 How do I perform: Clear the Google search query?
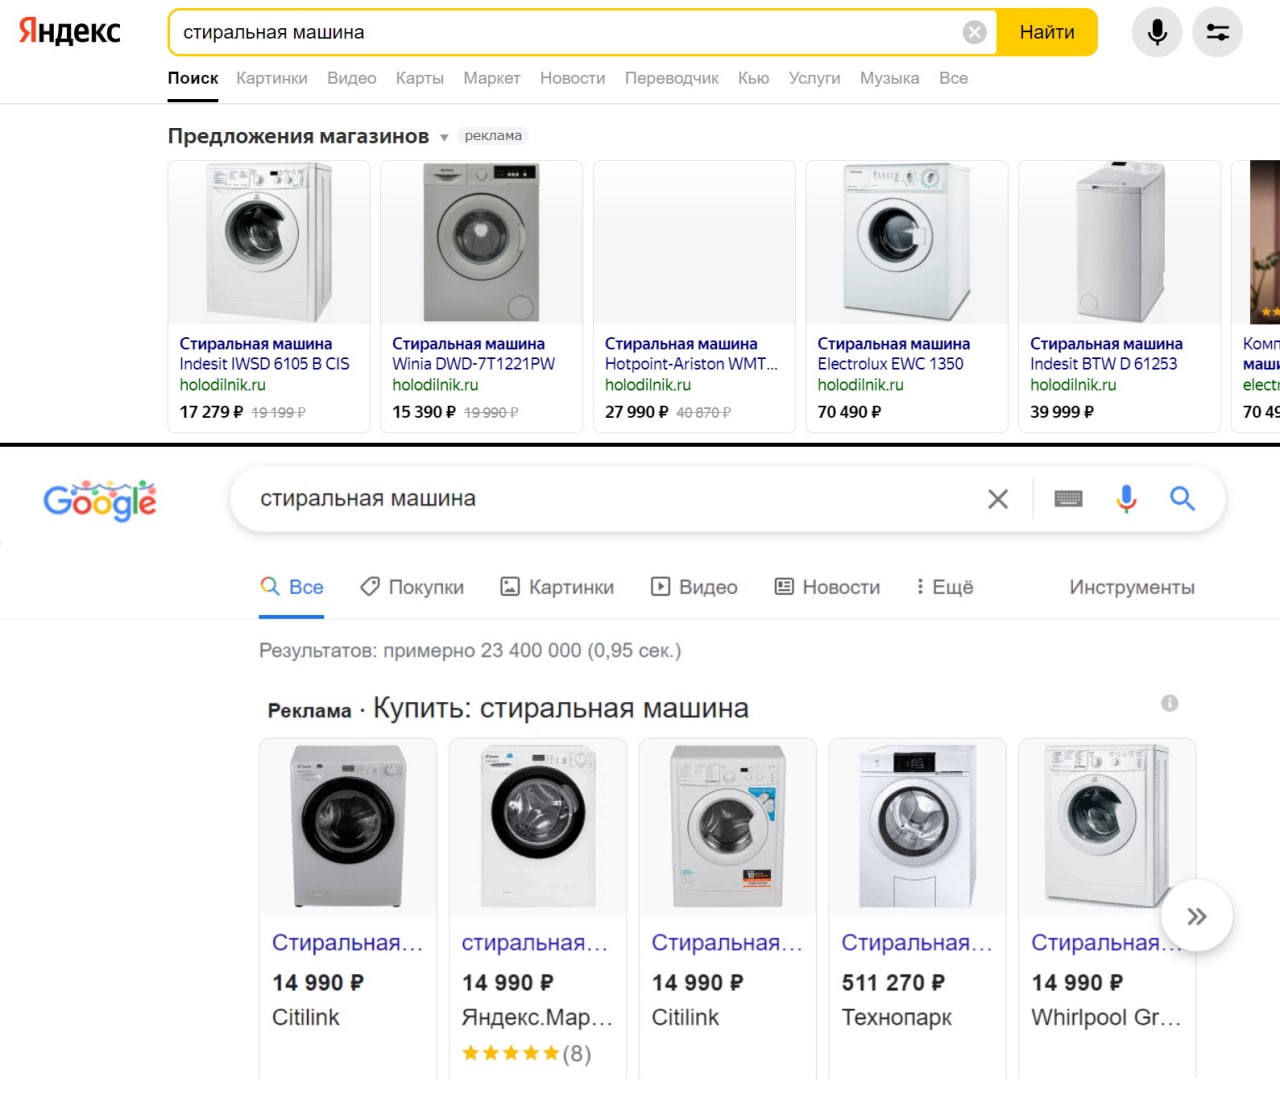pyautogui.click(x=998, y=499)
